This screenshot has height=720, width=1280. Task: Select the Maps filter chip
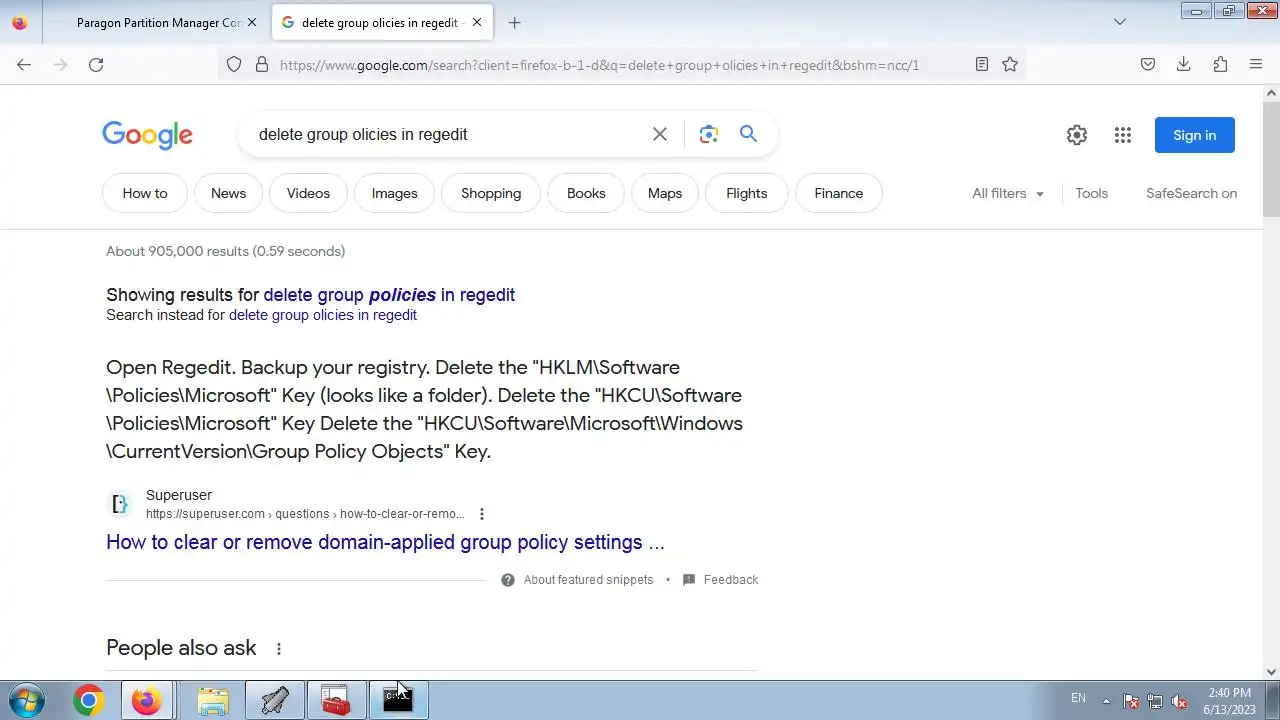click(665, 193)
